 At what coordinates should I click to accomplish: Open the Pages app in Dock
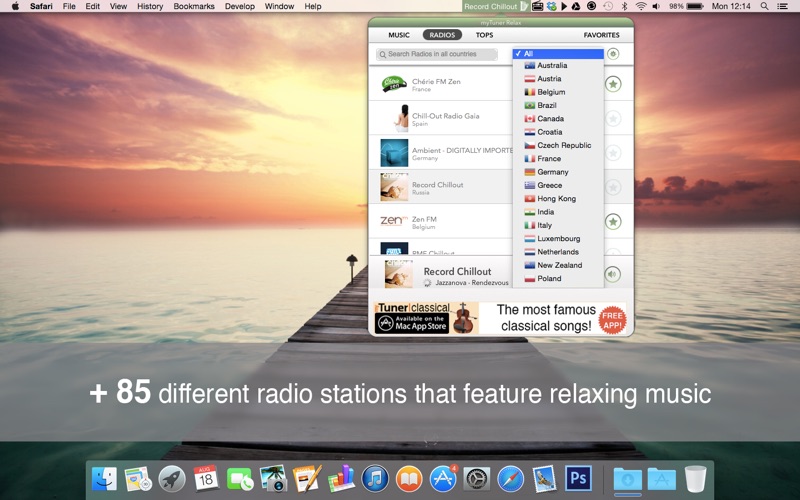(307, 479)
